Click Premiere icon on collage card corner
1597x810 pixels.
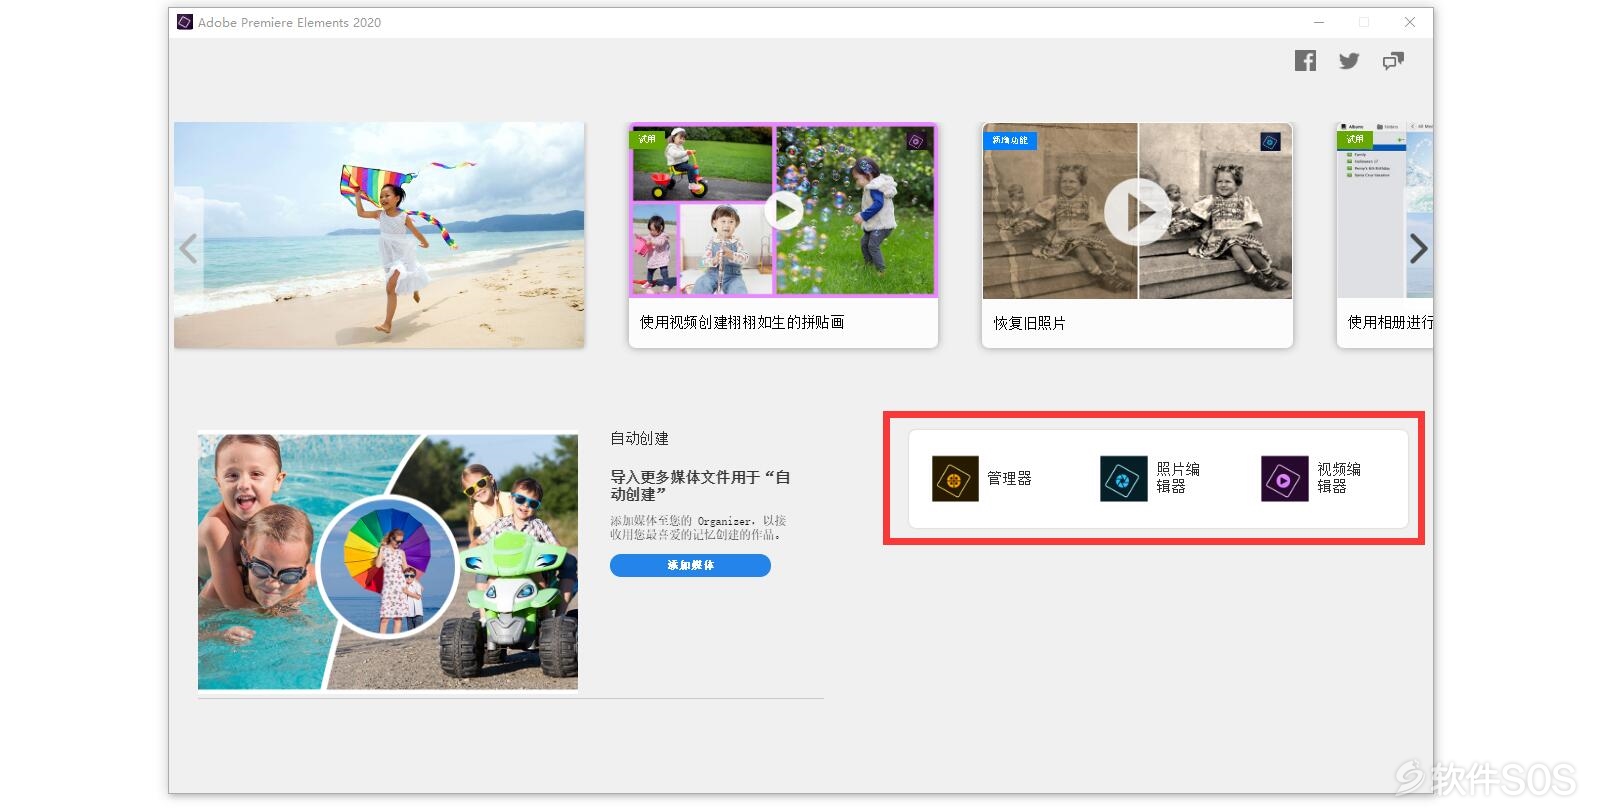pyautogui.click(x=915, y=142)
